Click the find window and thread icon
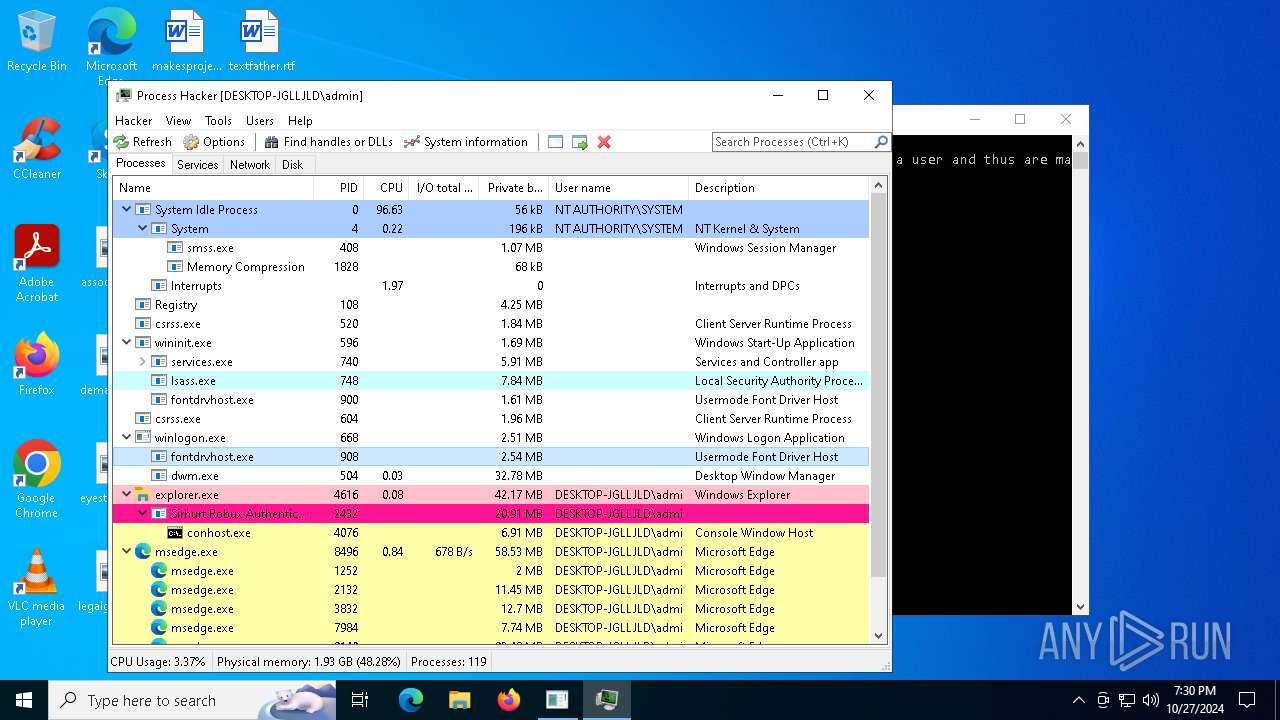 pos(580,142)
